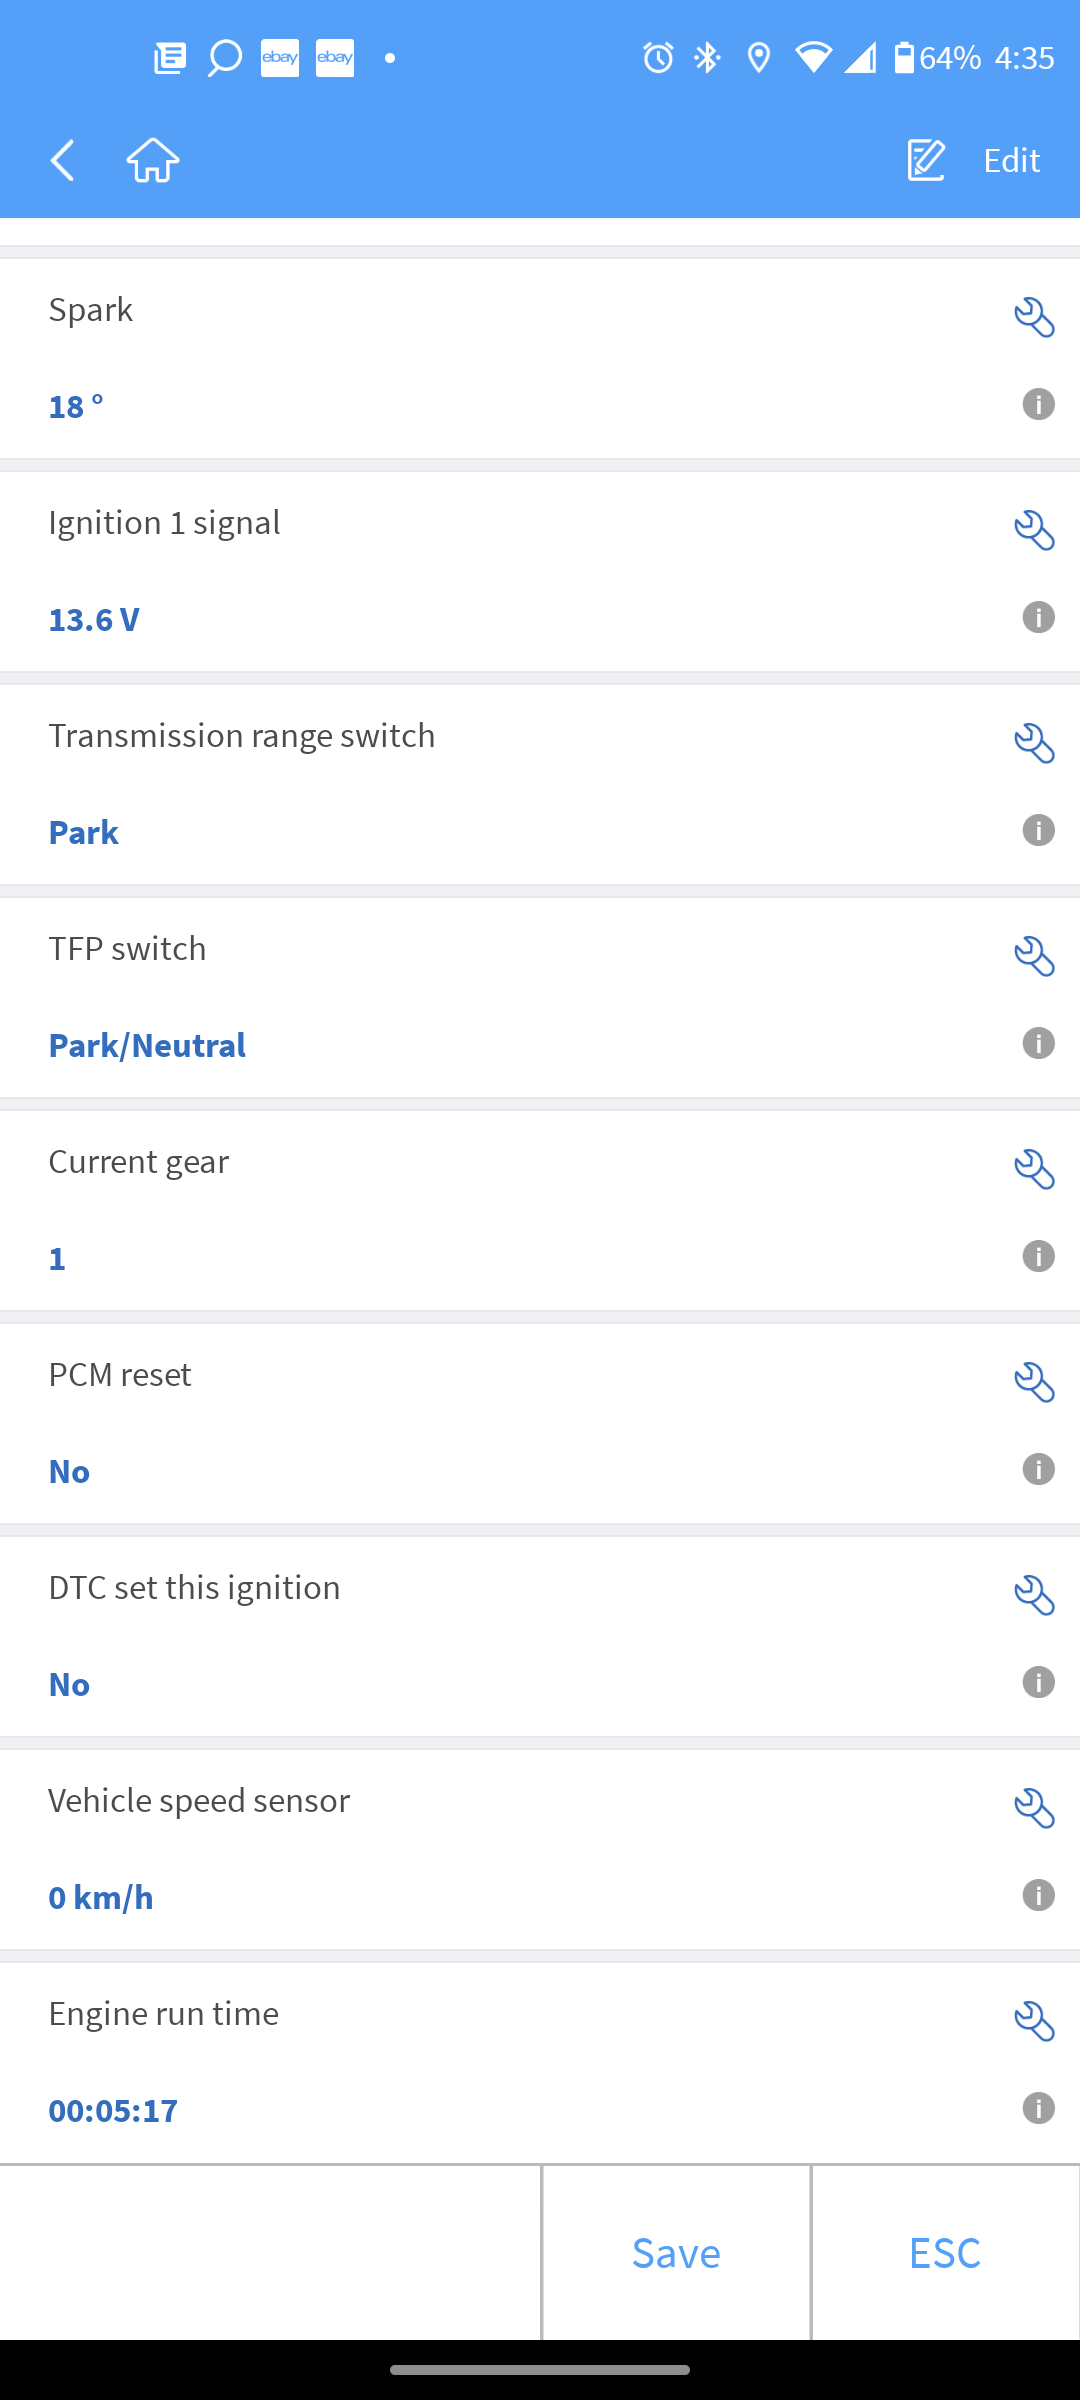1080x2400 pixels.
Task: Select the Vehicle speed sensor value
Action: click(101, 1897)
